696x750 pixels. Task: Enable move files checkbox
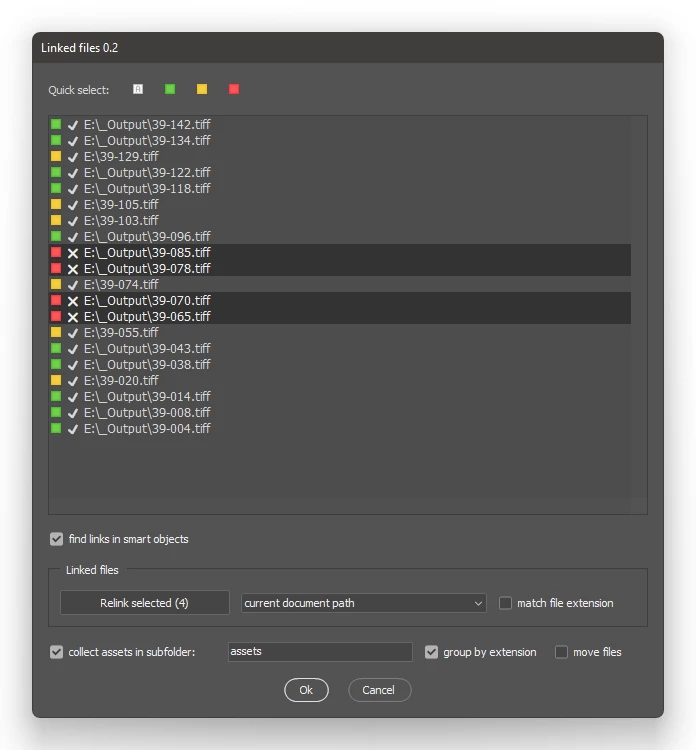tap(561, 652)
